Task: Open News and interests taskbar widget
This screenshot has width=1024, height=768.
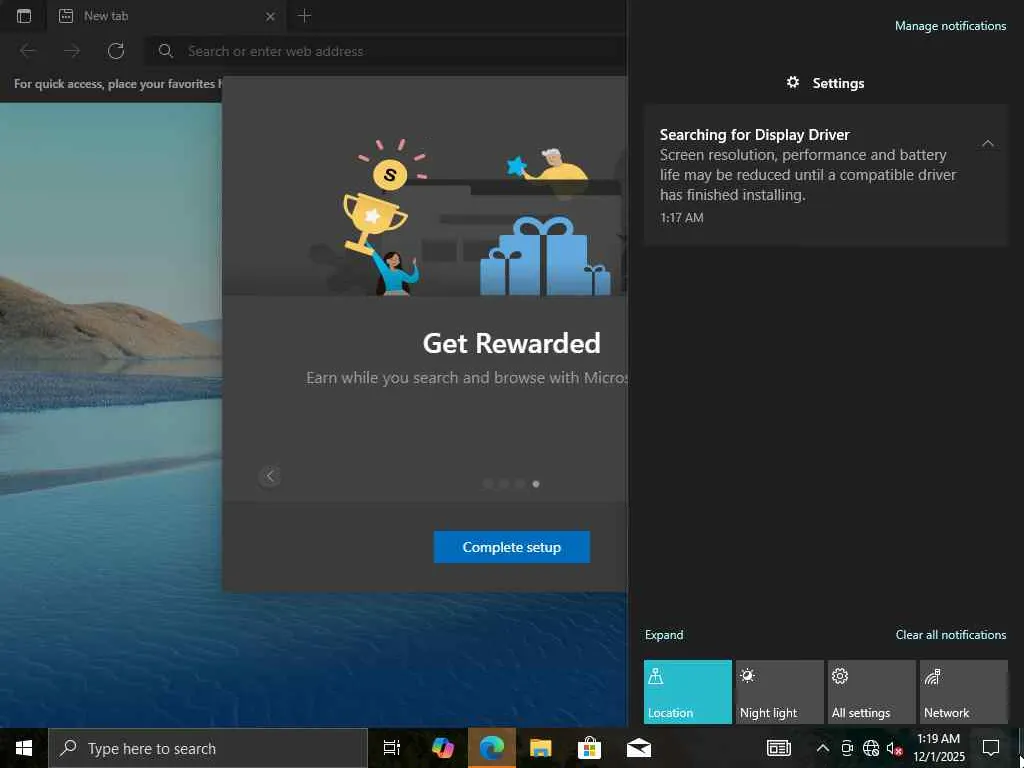Action: pyautogui.click(x=778, y=748)
